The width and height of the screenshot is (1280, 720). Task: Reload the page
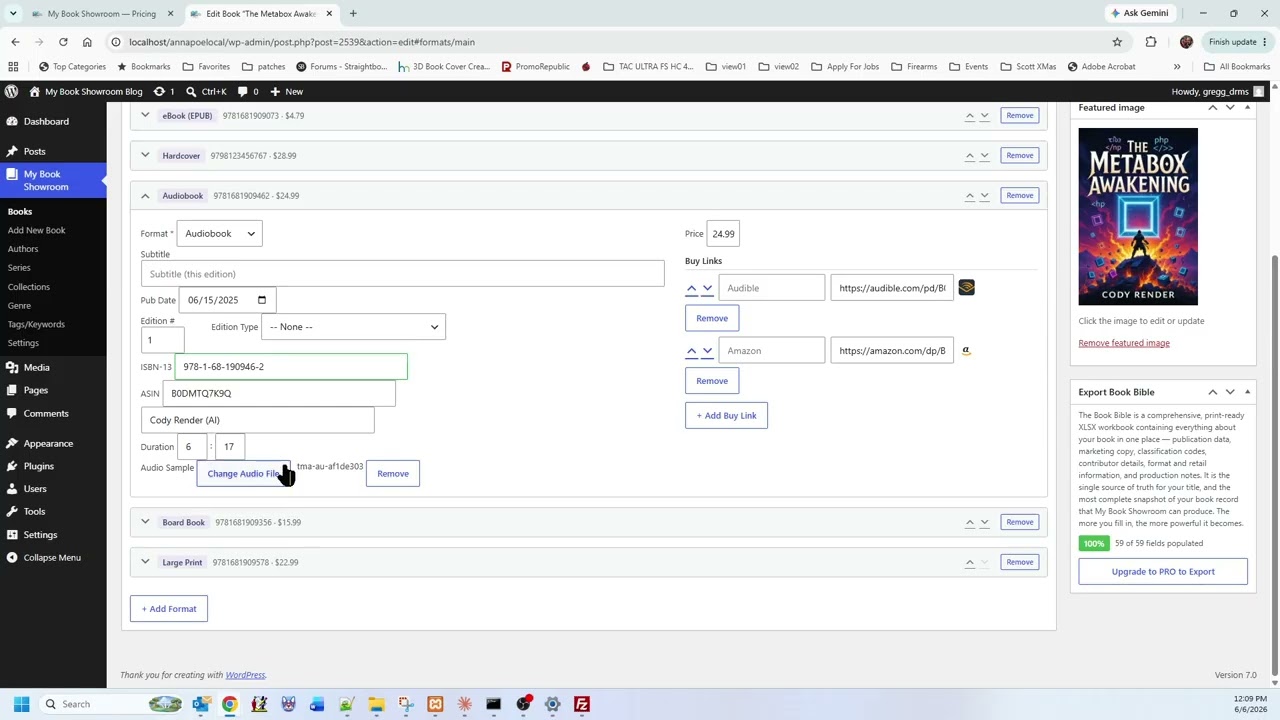point(63,42)
